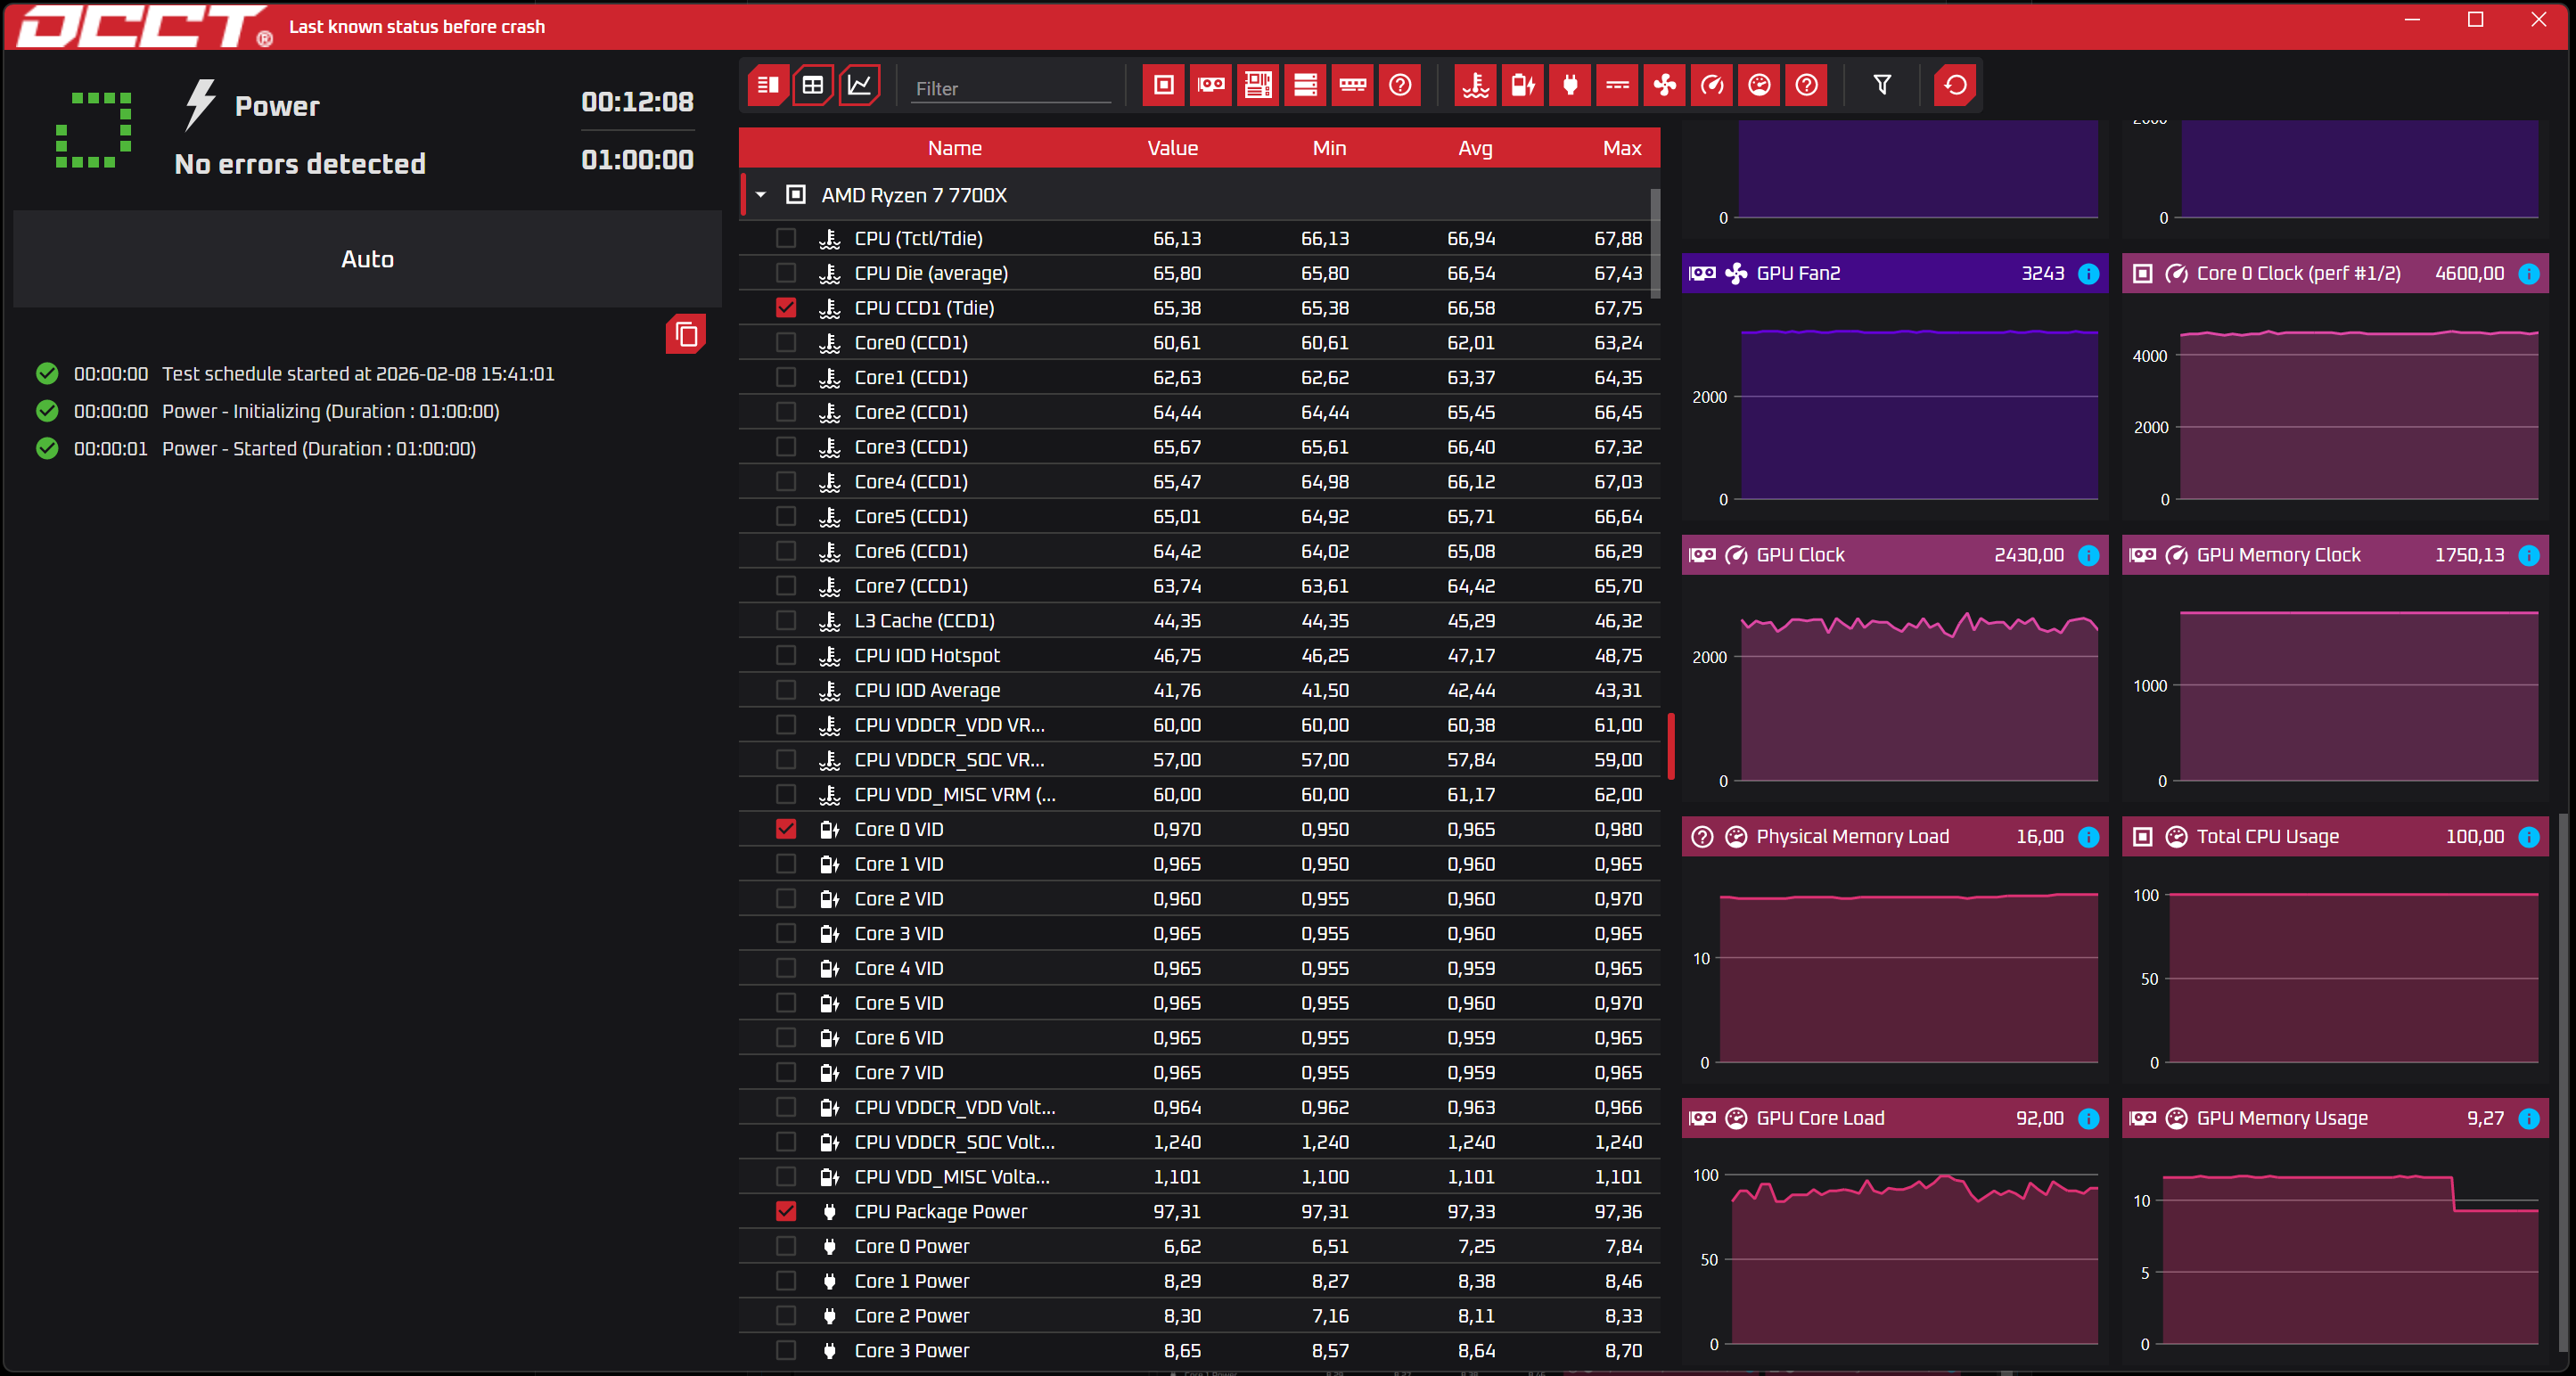Check the Core 1 Power checkbox
Viewport: 2576px width, 1376px height.
coord(786,1281)
